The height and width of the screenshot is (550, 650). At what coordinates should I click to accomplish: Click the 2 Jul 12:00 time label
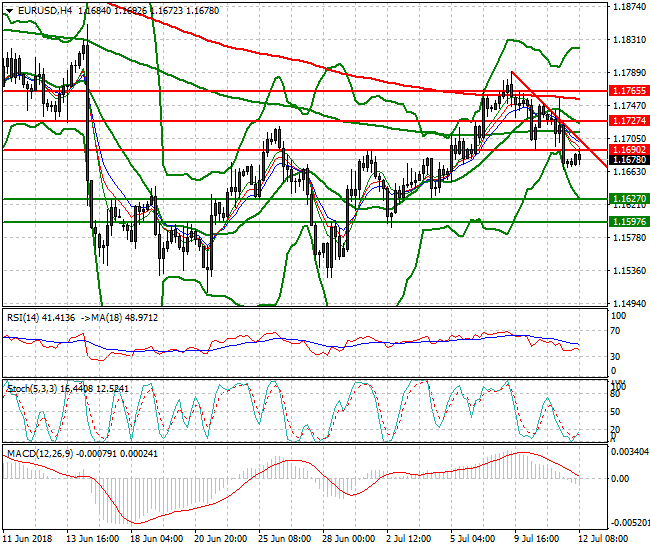pos(408,539)
